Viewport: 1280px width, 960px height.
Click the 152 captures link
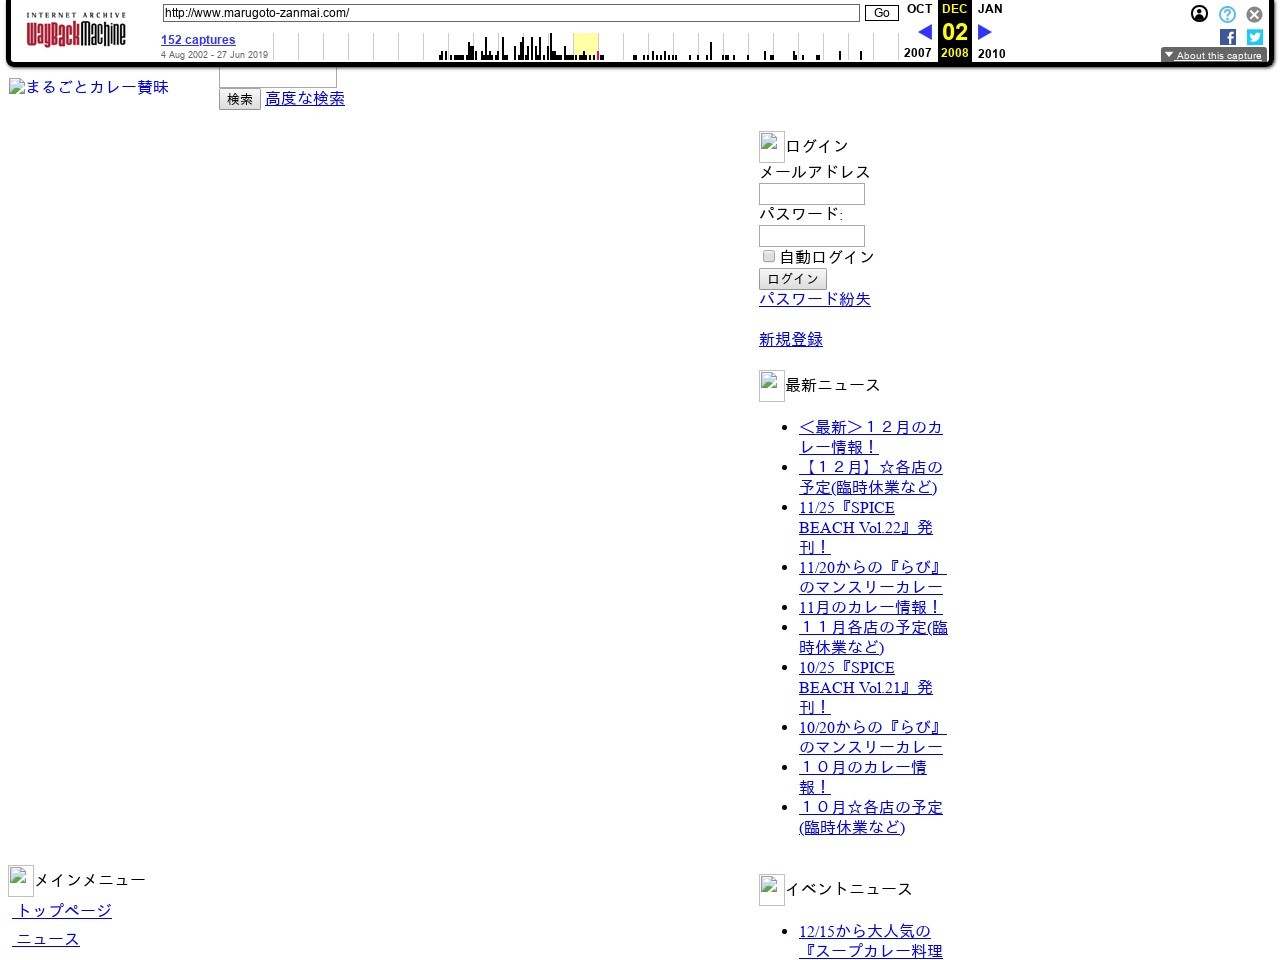198,39
